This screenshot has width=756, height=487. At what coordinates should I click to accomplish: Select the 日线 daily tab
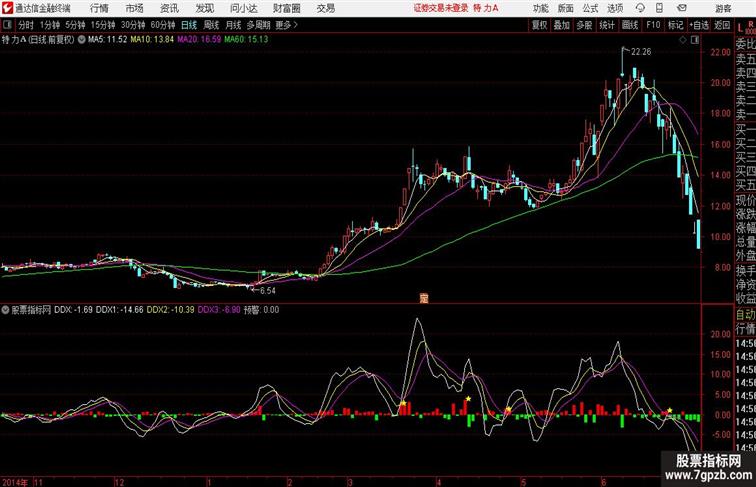pos(189,25)
